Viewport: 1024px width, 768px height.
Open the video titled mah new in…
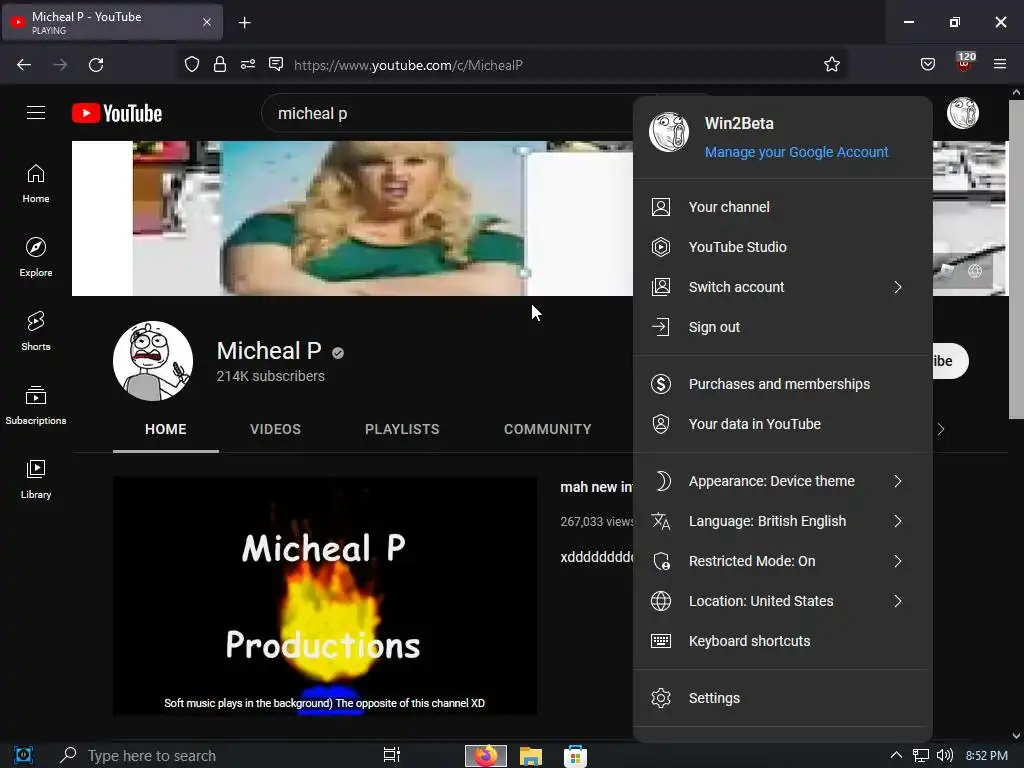click(x=596, y=487)
